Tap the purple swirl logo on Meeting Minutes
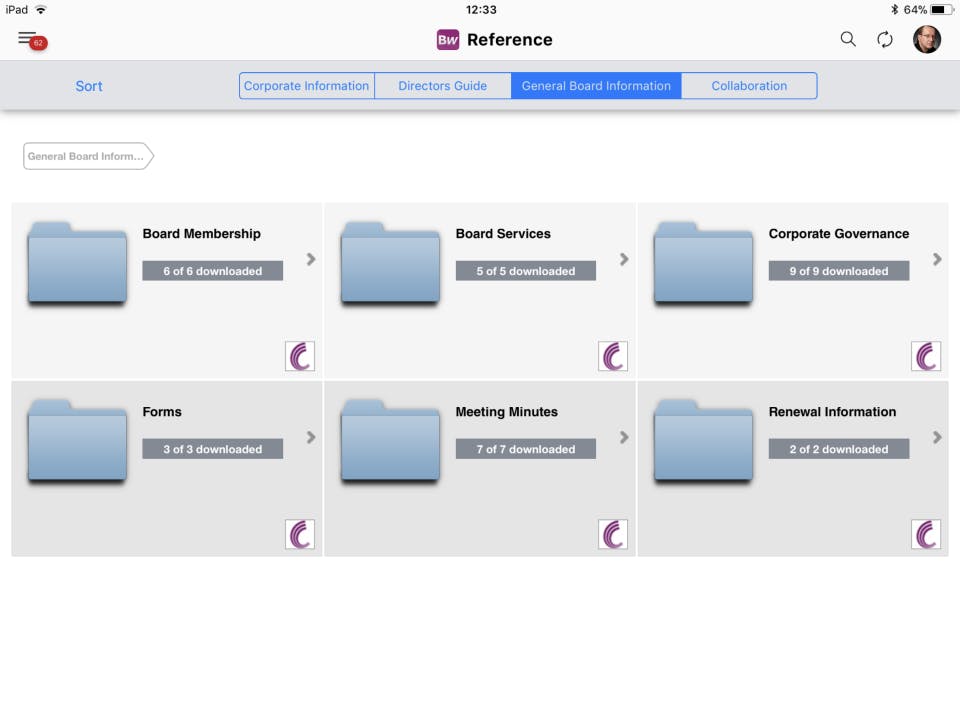The image size is (960, 720). tap(613, 534)
